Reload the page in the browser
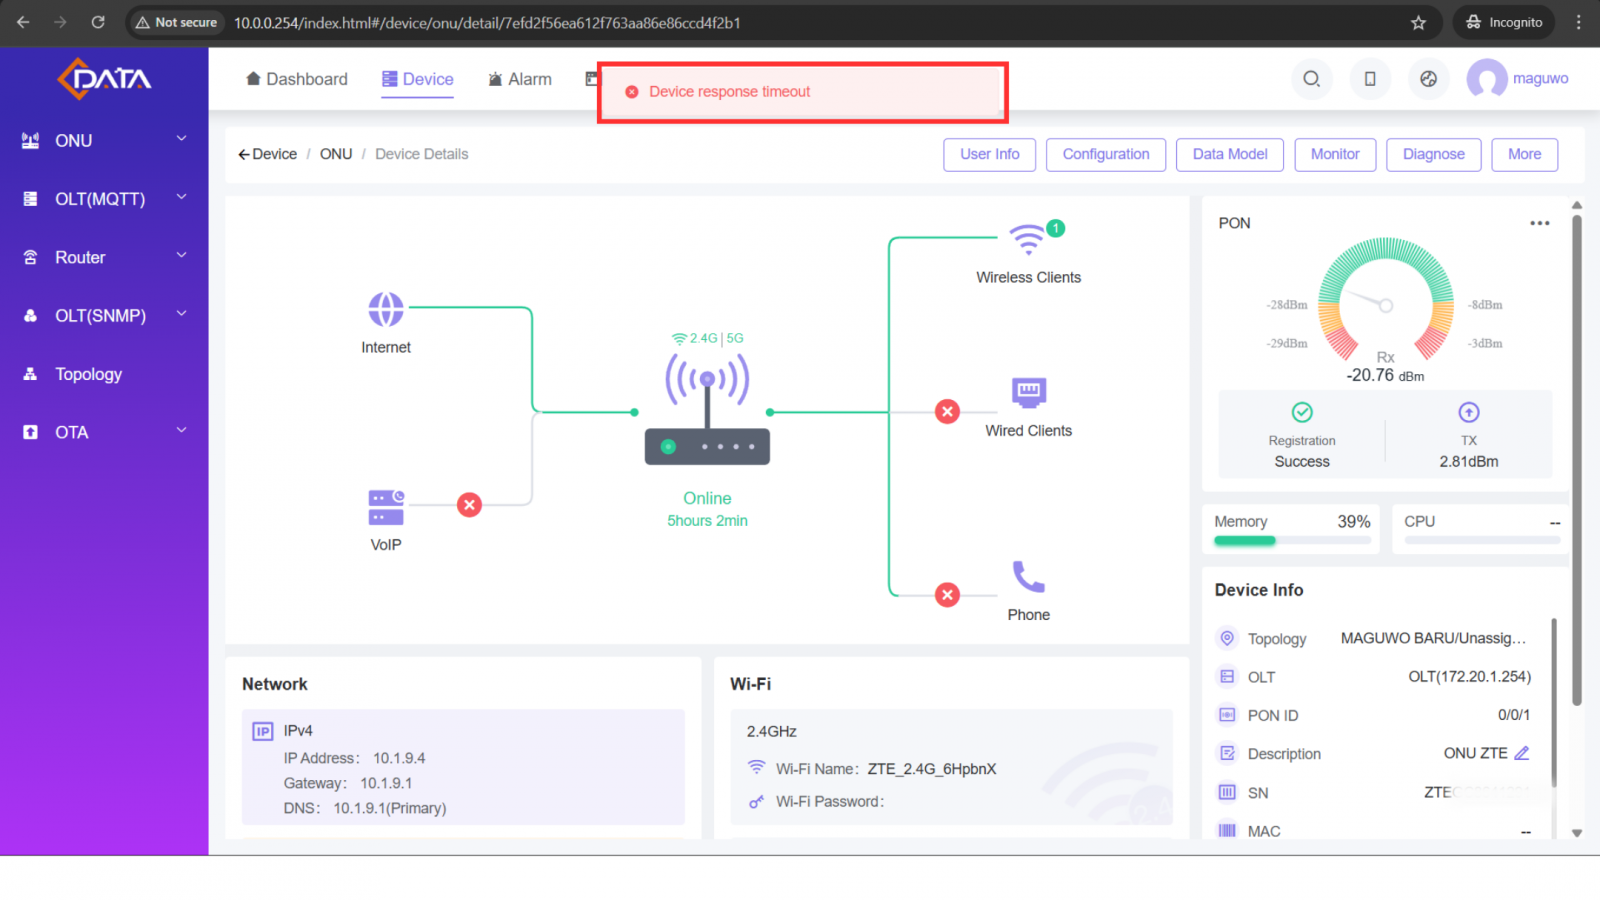This screenshot has height=900, width=1600. [x=98, y=22]
